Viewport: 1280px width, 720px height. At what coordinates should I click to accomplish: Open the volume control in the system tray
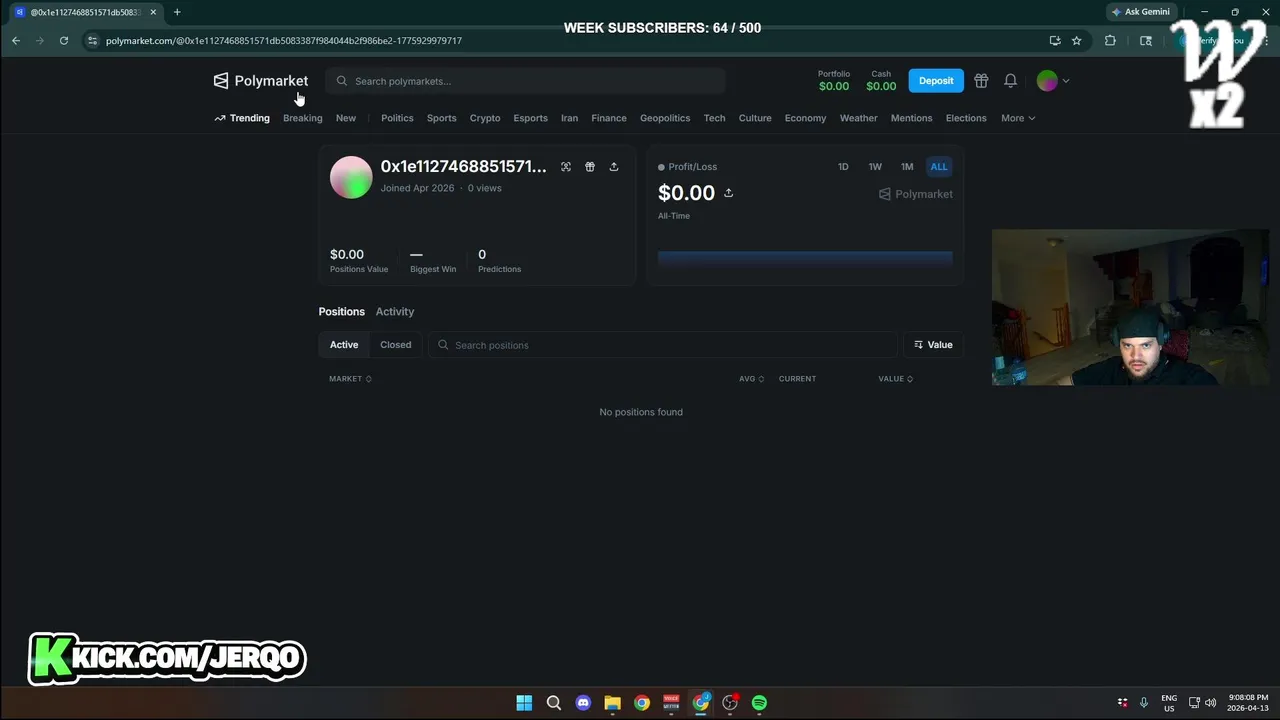click(1211, 703)
